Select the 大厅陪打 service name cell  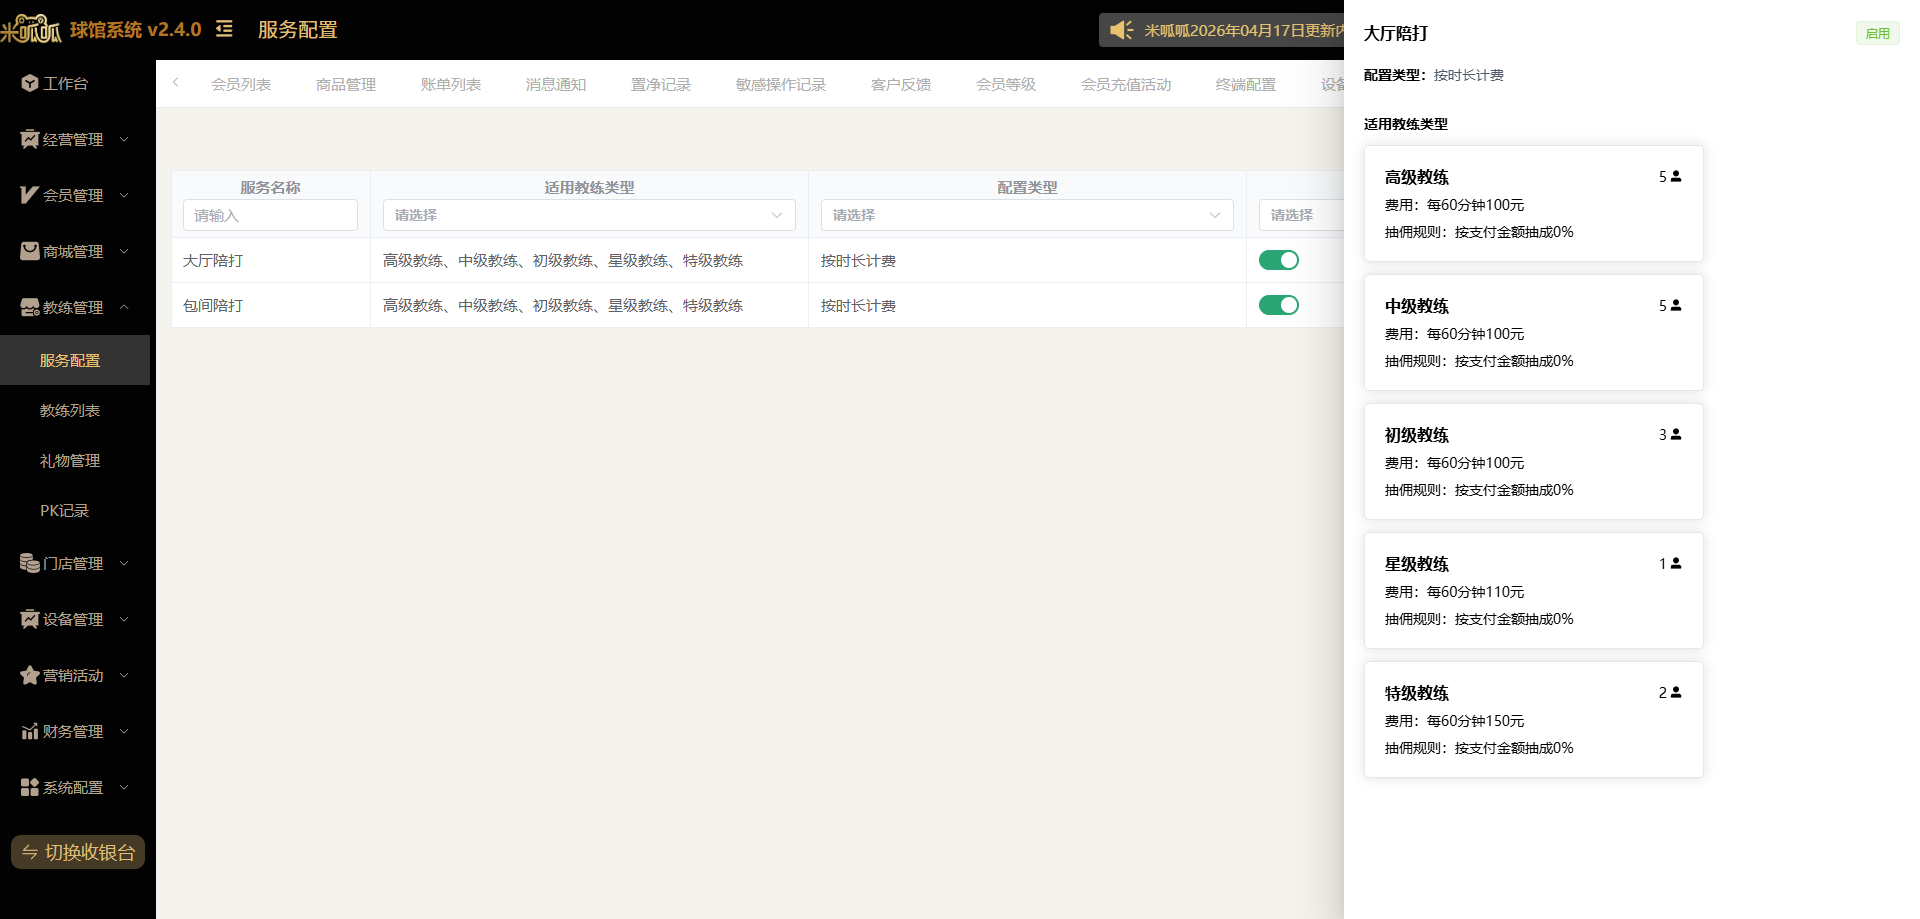[x=271, y=260]
